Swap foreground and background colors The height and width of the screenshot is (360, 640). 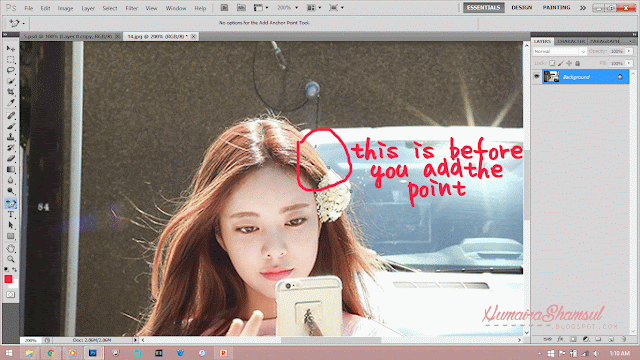[15, 269]
